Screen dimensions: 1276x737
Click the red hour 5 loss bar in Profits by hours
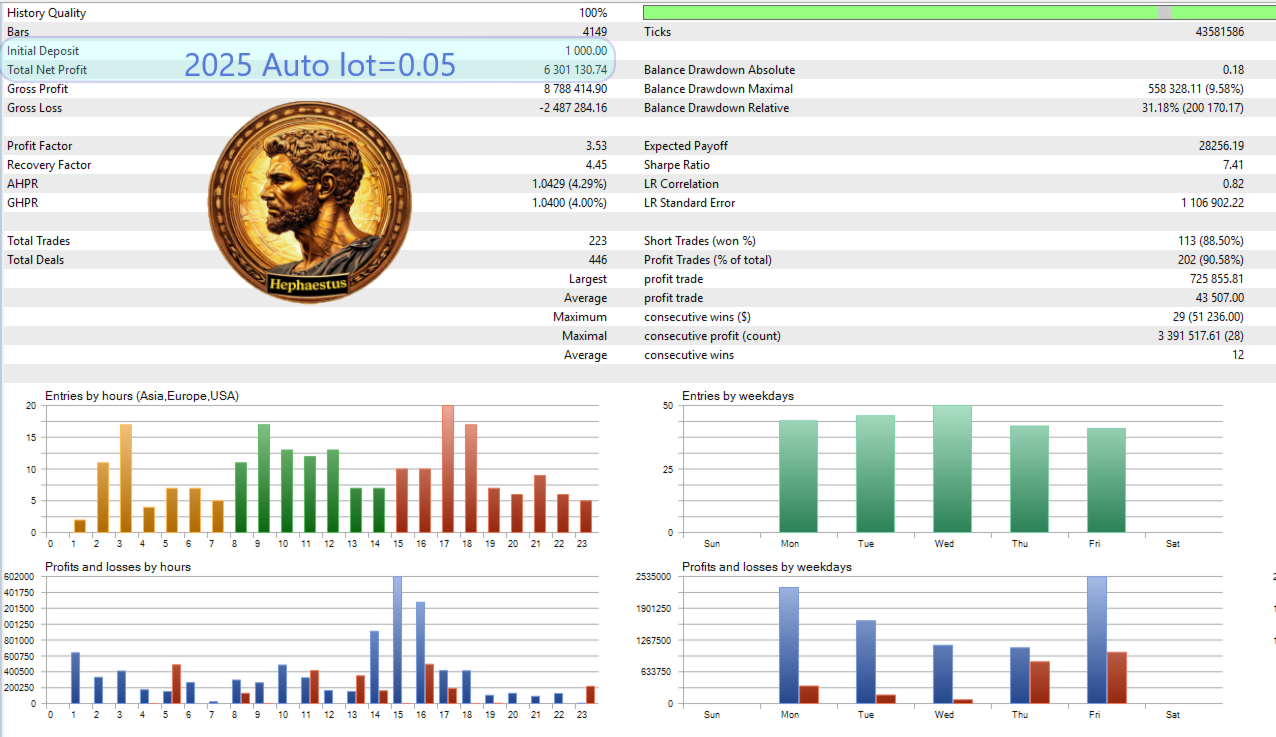point(176,684)
